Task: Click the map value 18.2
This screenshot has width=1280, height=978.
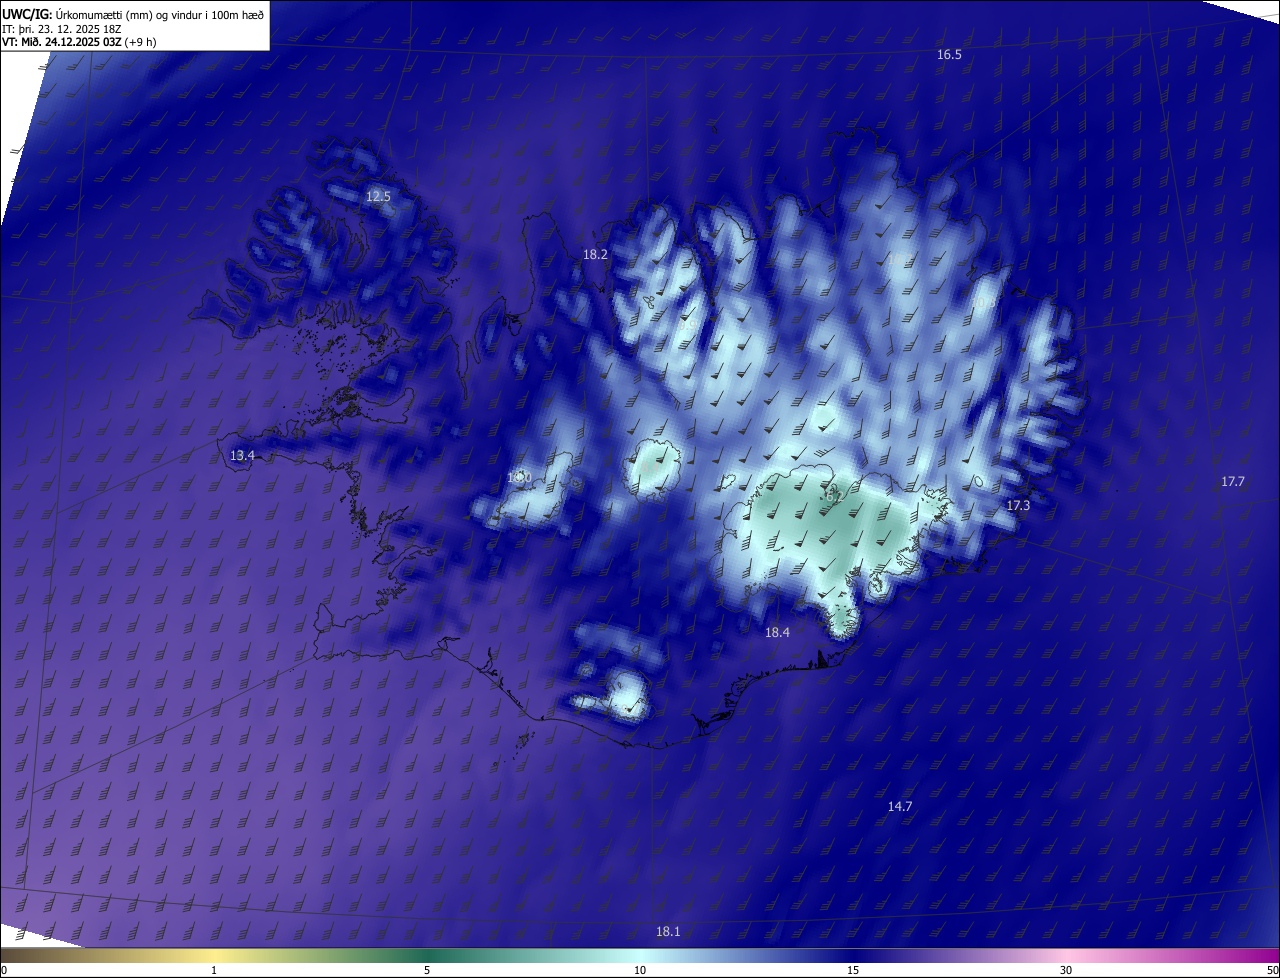Action: tap(595, 255)
